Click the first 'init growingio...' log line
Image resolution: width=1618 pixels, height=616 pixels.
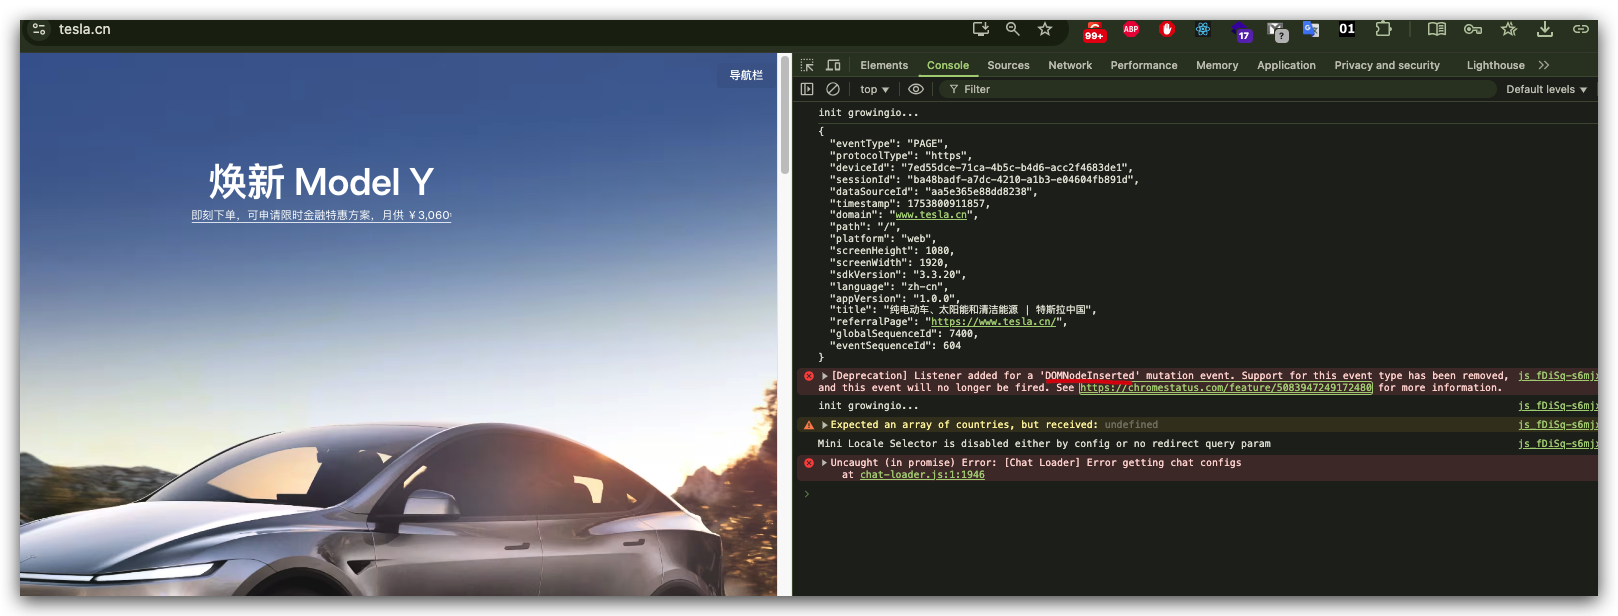[x=868, y=113]
